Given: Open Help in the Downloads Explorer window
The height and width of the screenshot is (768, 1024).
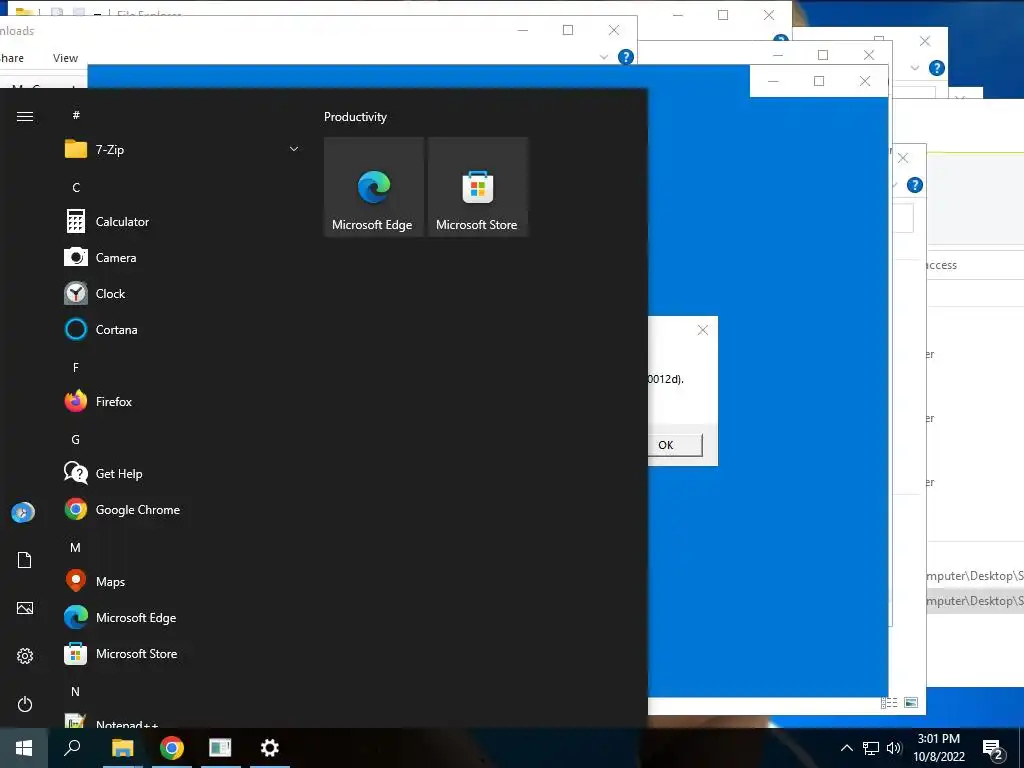Looking at the screenshot, I should coord(626,57).
